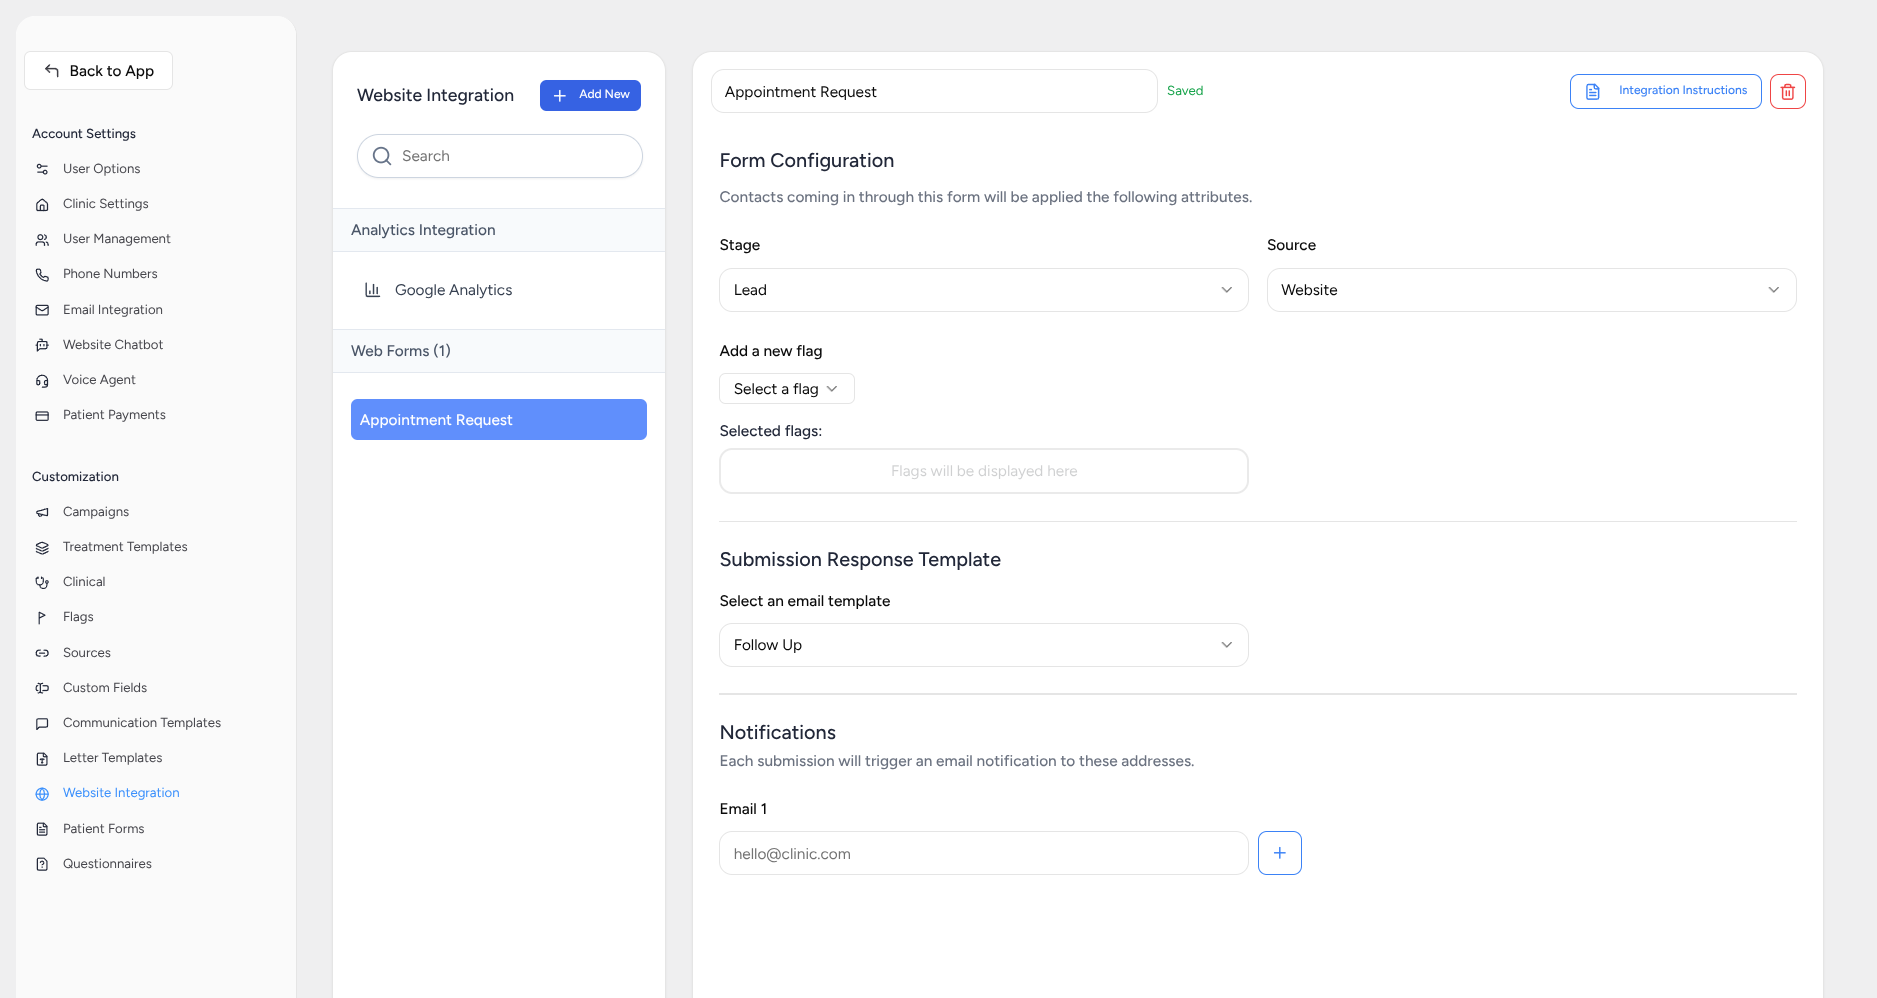The image size is (1877, 998).
Task: Select the Appointment Request web form
Action: click(498, 420)
